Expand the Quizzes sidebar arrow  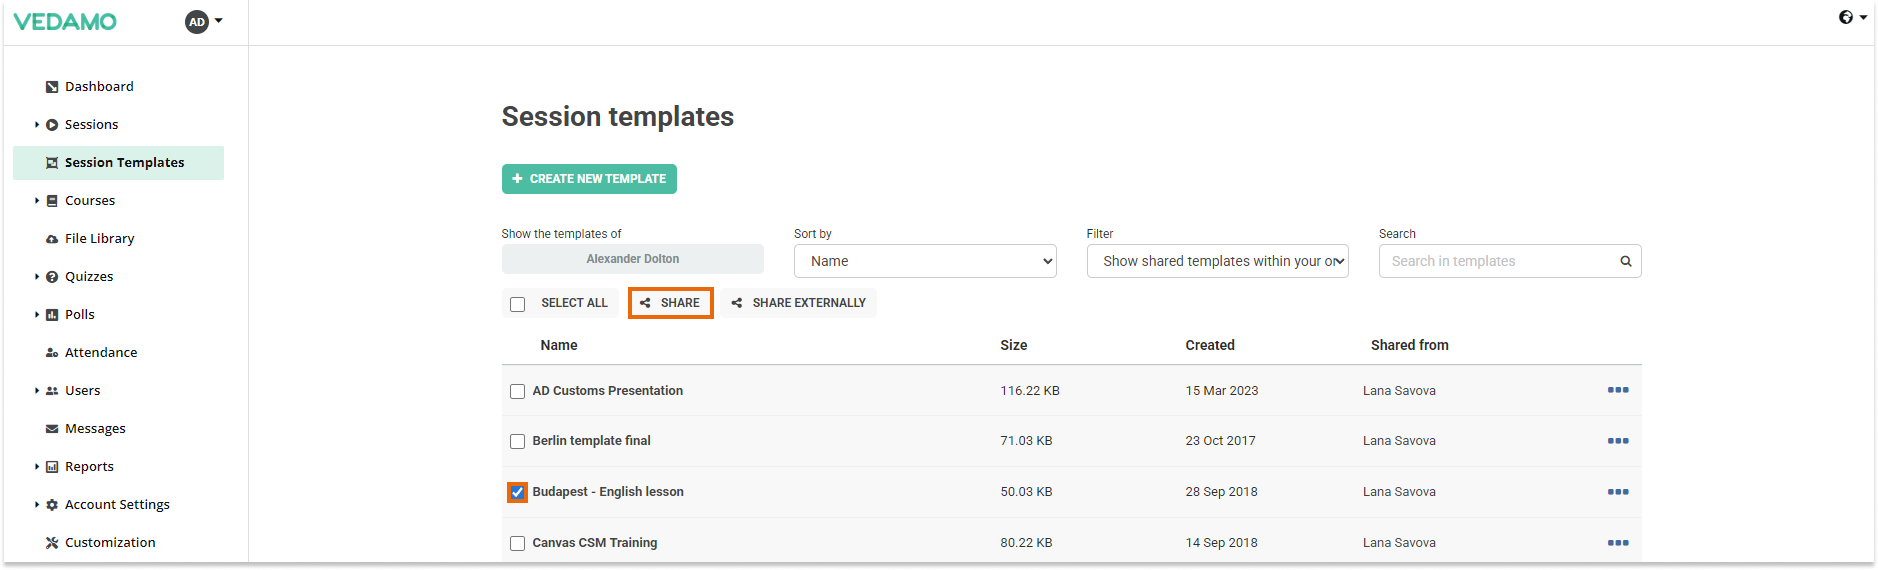37,277
